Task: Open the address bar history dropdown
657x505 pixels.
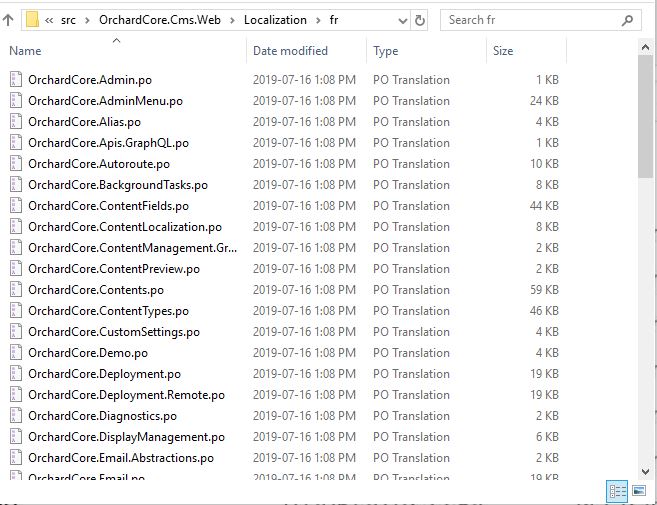Action: click(403, 21)
